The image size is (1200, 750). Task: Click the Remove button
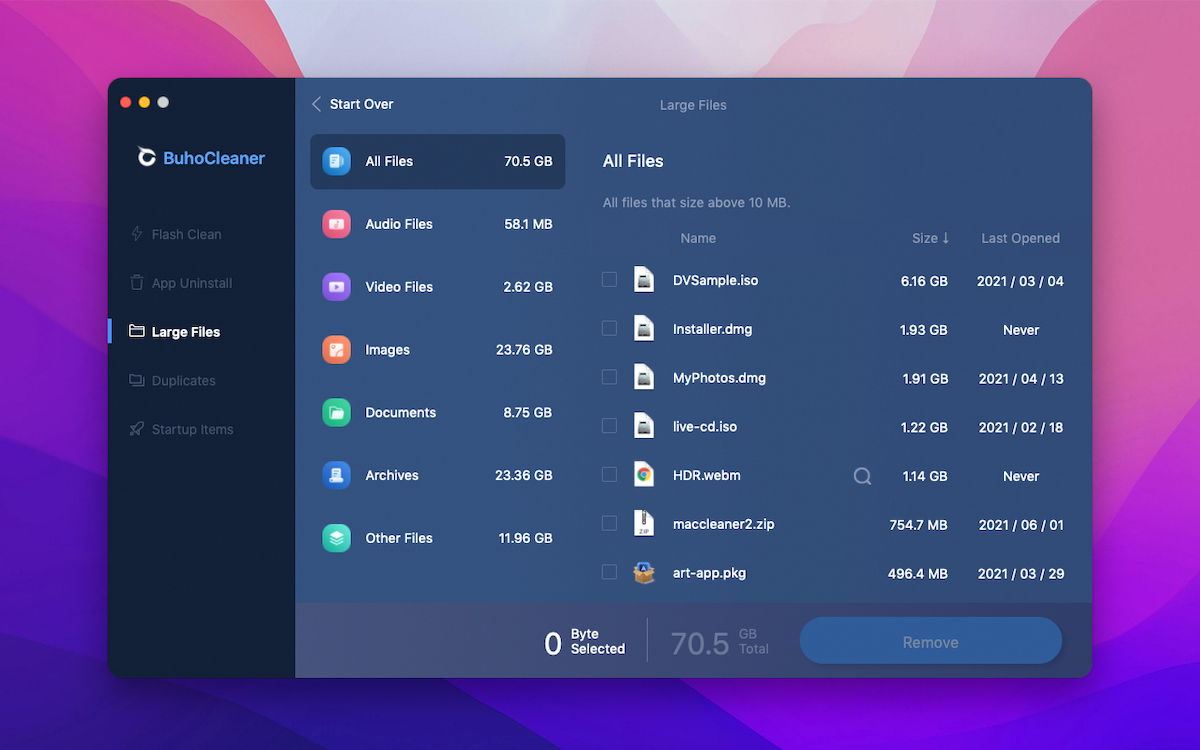930,641
